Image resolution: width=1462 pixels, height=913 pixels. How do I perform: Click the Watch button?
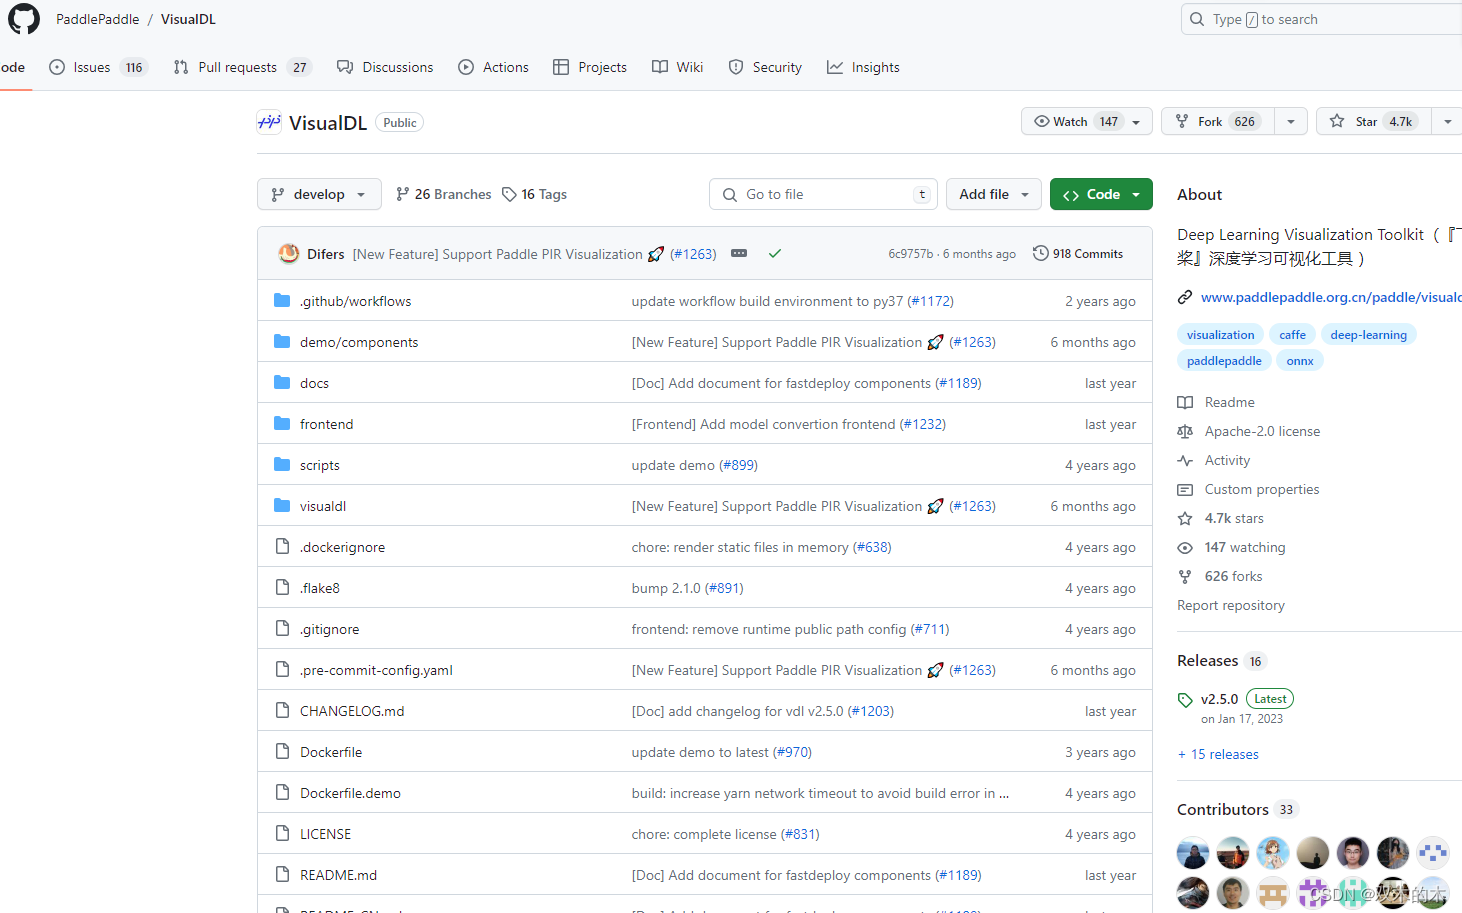pos(1087,121)
